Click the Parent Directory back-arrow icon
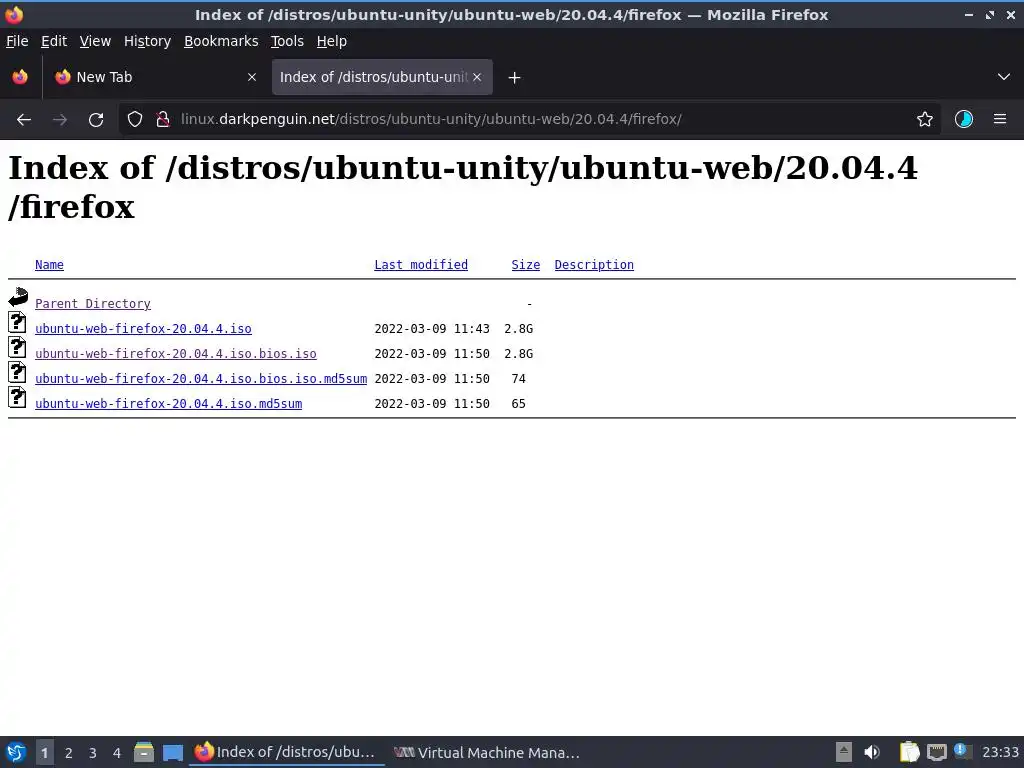This screenshot has width=1024, height=768. (x=18, y=297)
